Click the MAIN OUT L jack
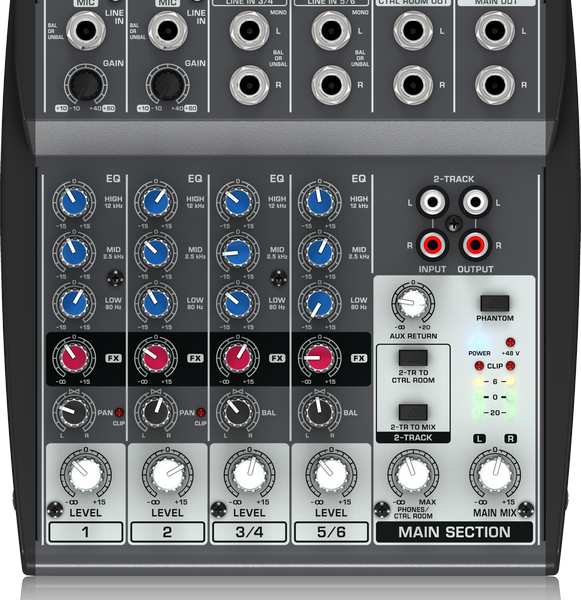Viewport: 581px width, 600px height. pyautogui.click(x=495, y=31)
